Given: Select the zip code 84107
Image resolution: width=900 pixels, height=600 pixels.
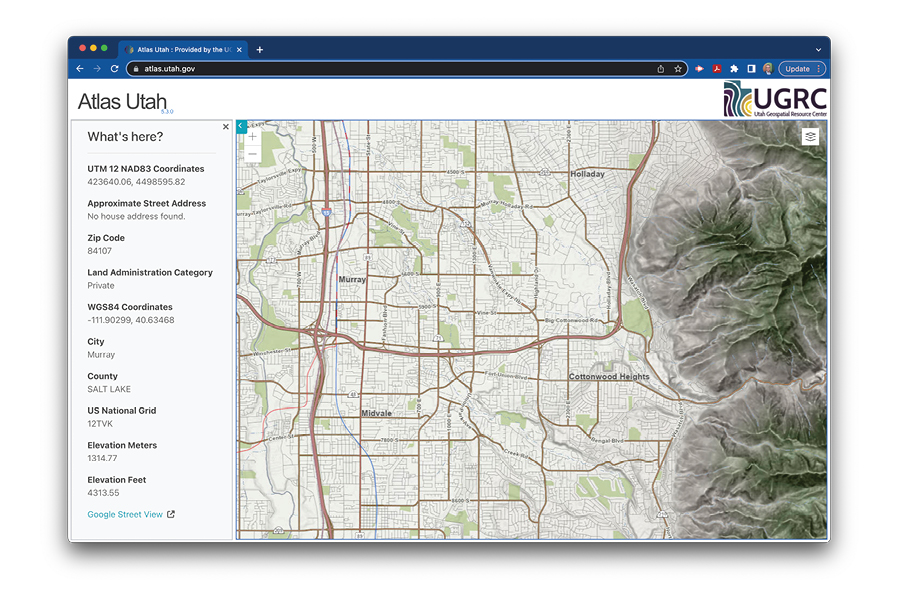Looking at the screenshot, I should coord(99,251).
